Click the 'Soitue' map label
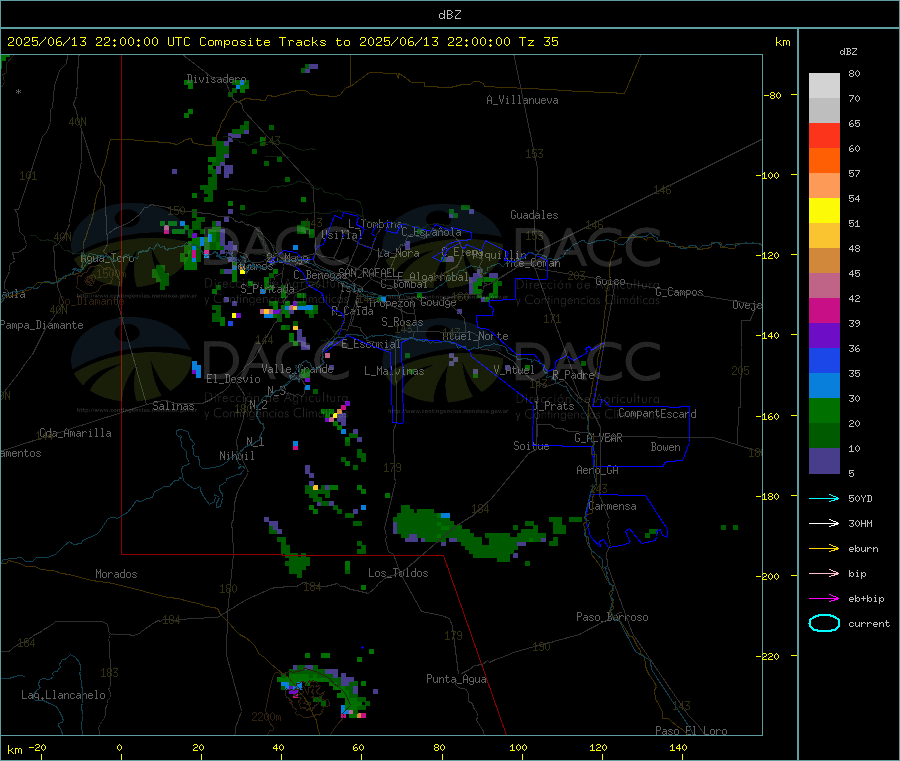 click(x=531, y=446)
